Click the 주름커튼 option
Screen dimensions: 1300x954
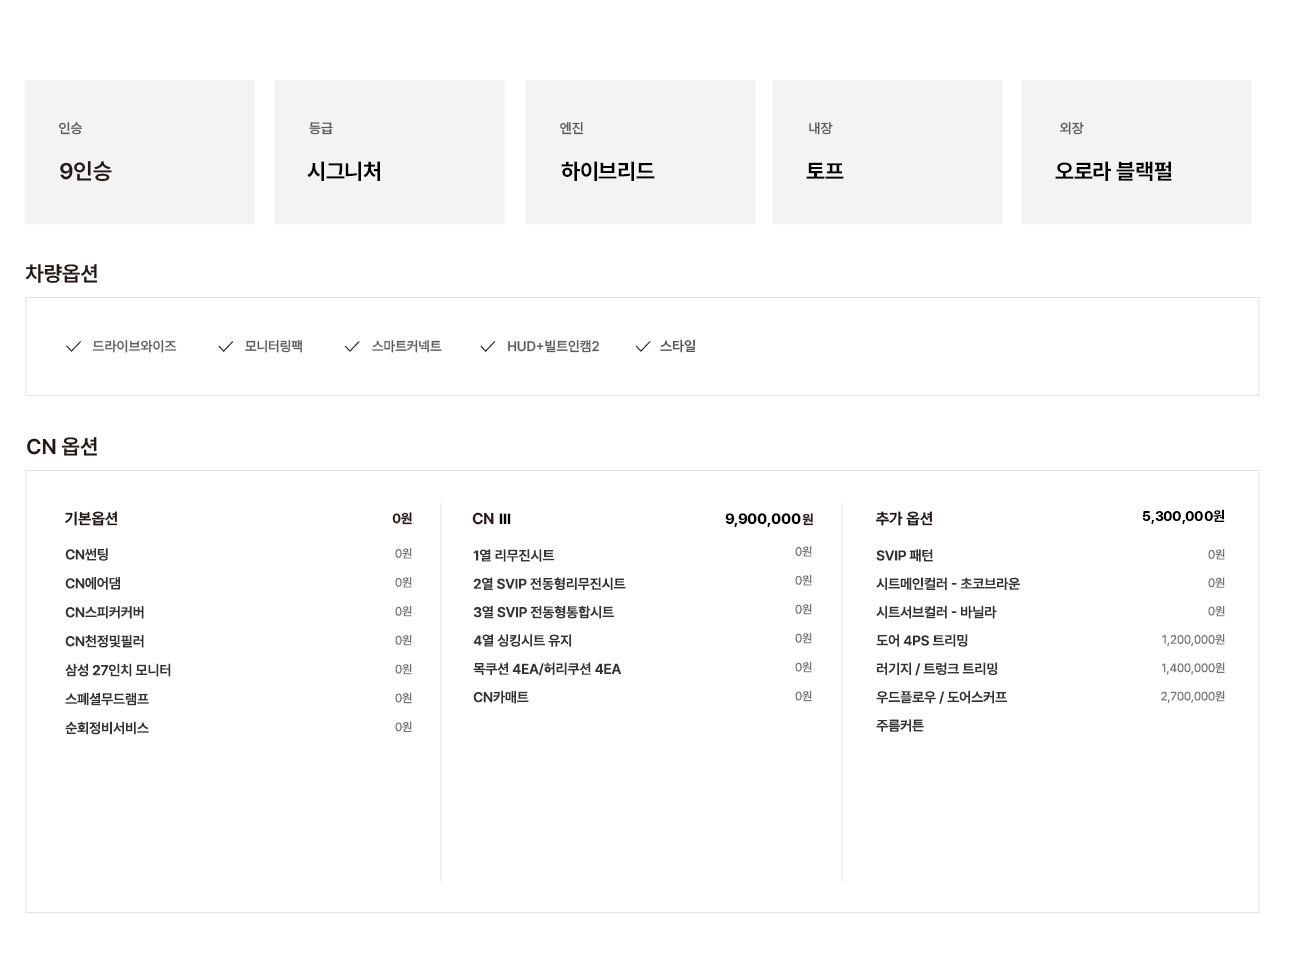click(x=900, y=726)
